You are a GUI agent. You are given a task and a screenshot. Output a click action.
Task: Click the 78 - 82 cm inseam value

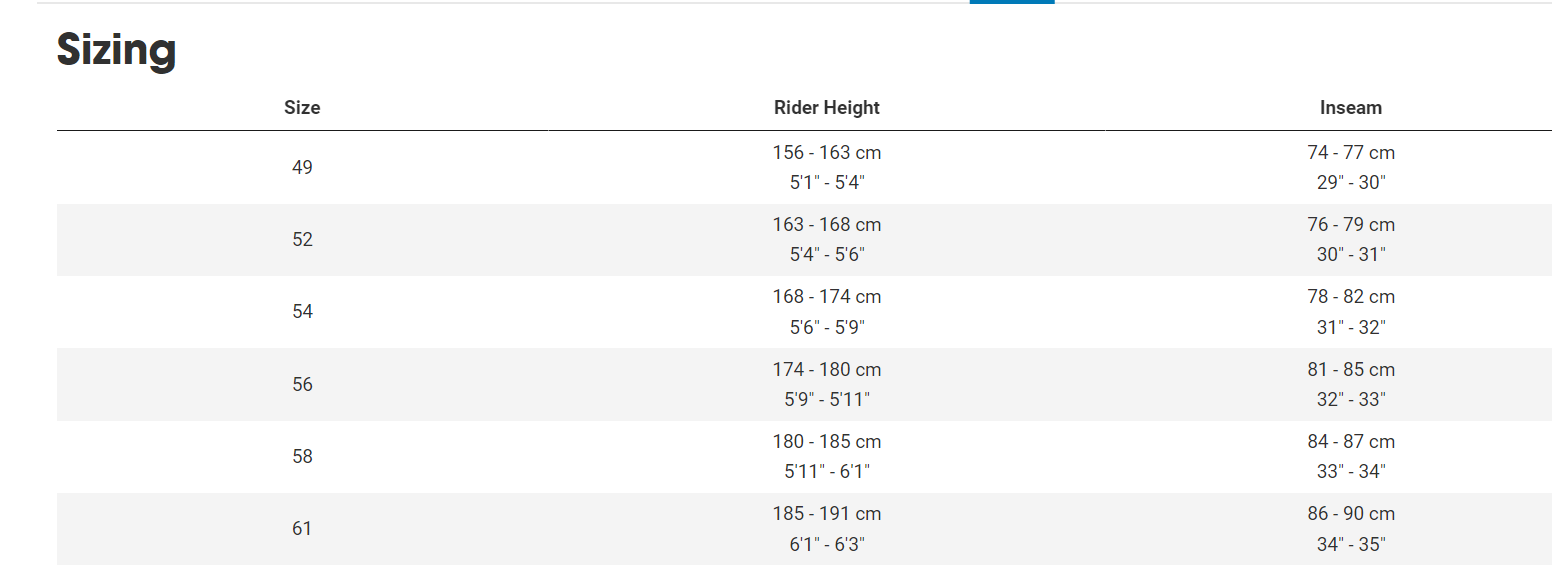[x=1350, y=297]
